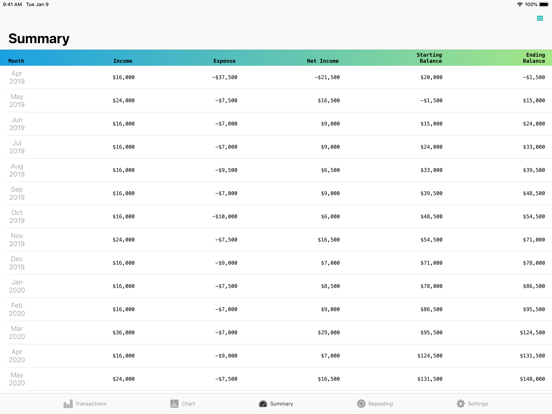Click the Month column header

pos(16,61)
